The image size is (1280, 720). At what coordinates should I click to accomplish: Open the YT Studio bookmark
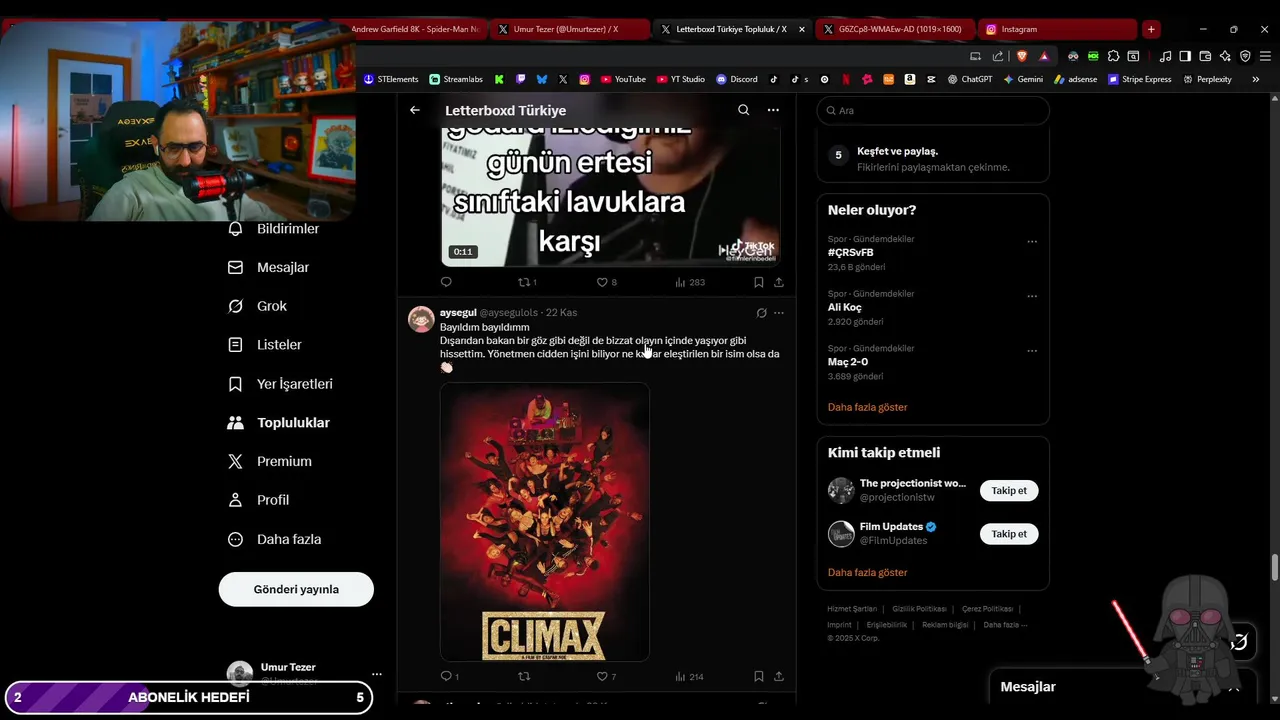pyautogui.click(x=681, y=79)
